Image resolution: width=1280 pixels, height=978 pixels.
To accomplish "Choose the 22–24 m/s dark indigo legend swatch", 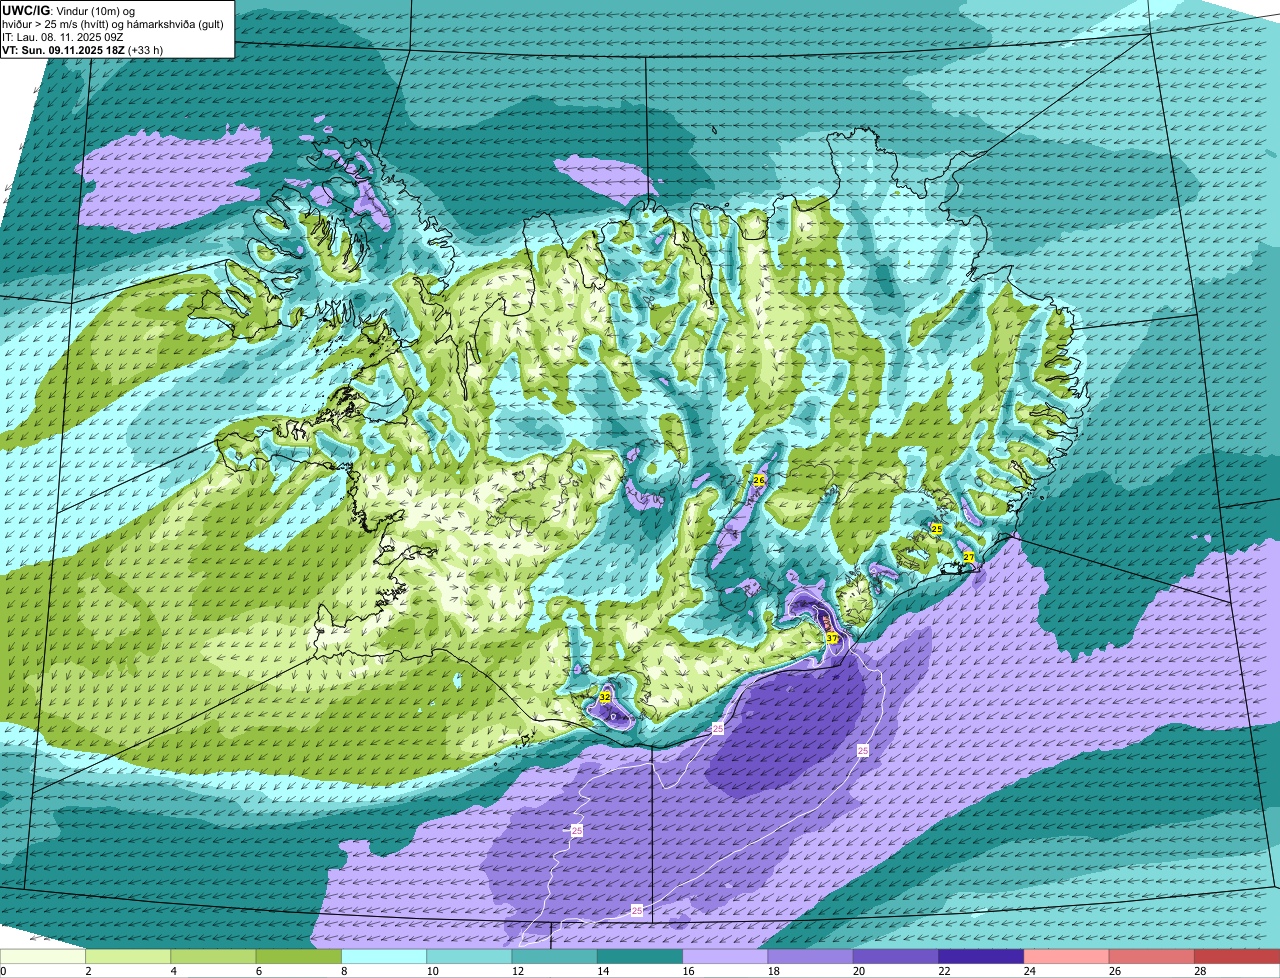I will pos(981,956).
